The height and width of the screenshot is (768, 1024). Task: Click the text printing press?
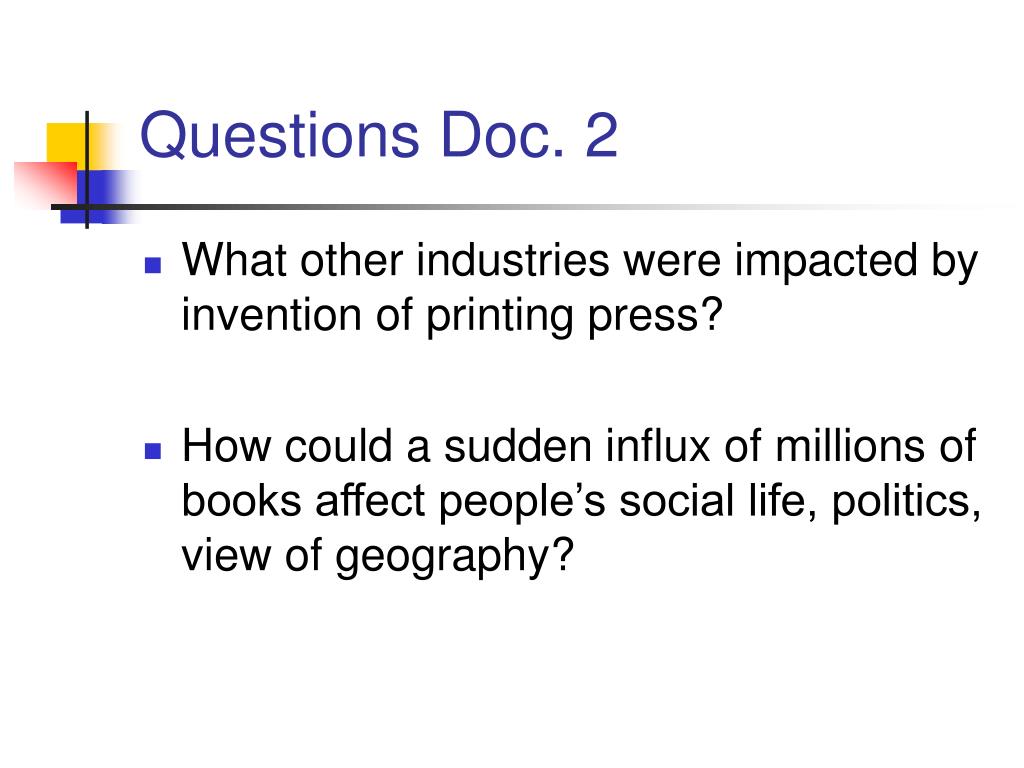(575, 316)
